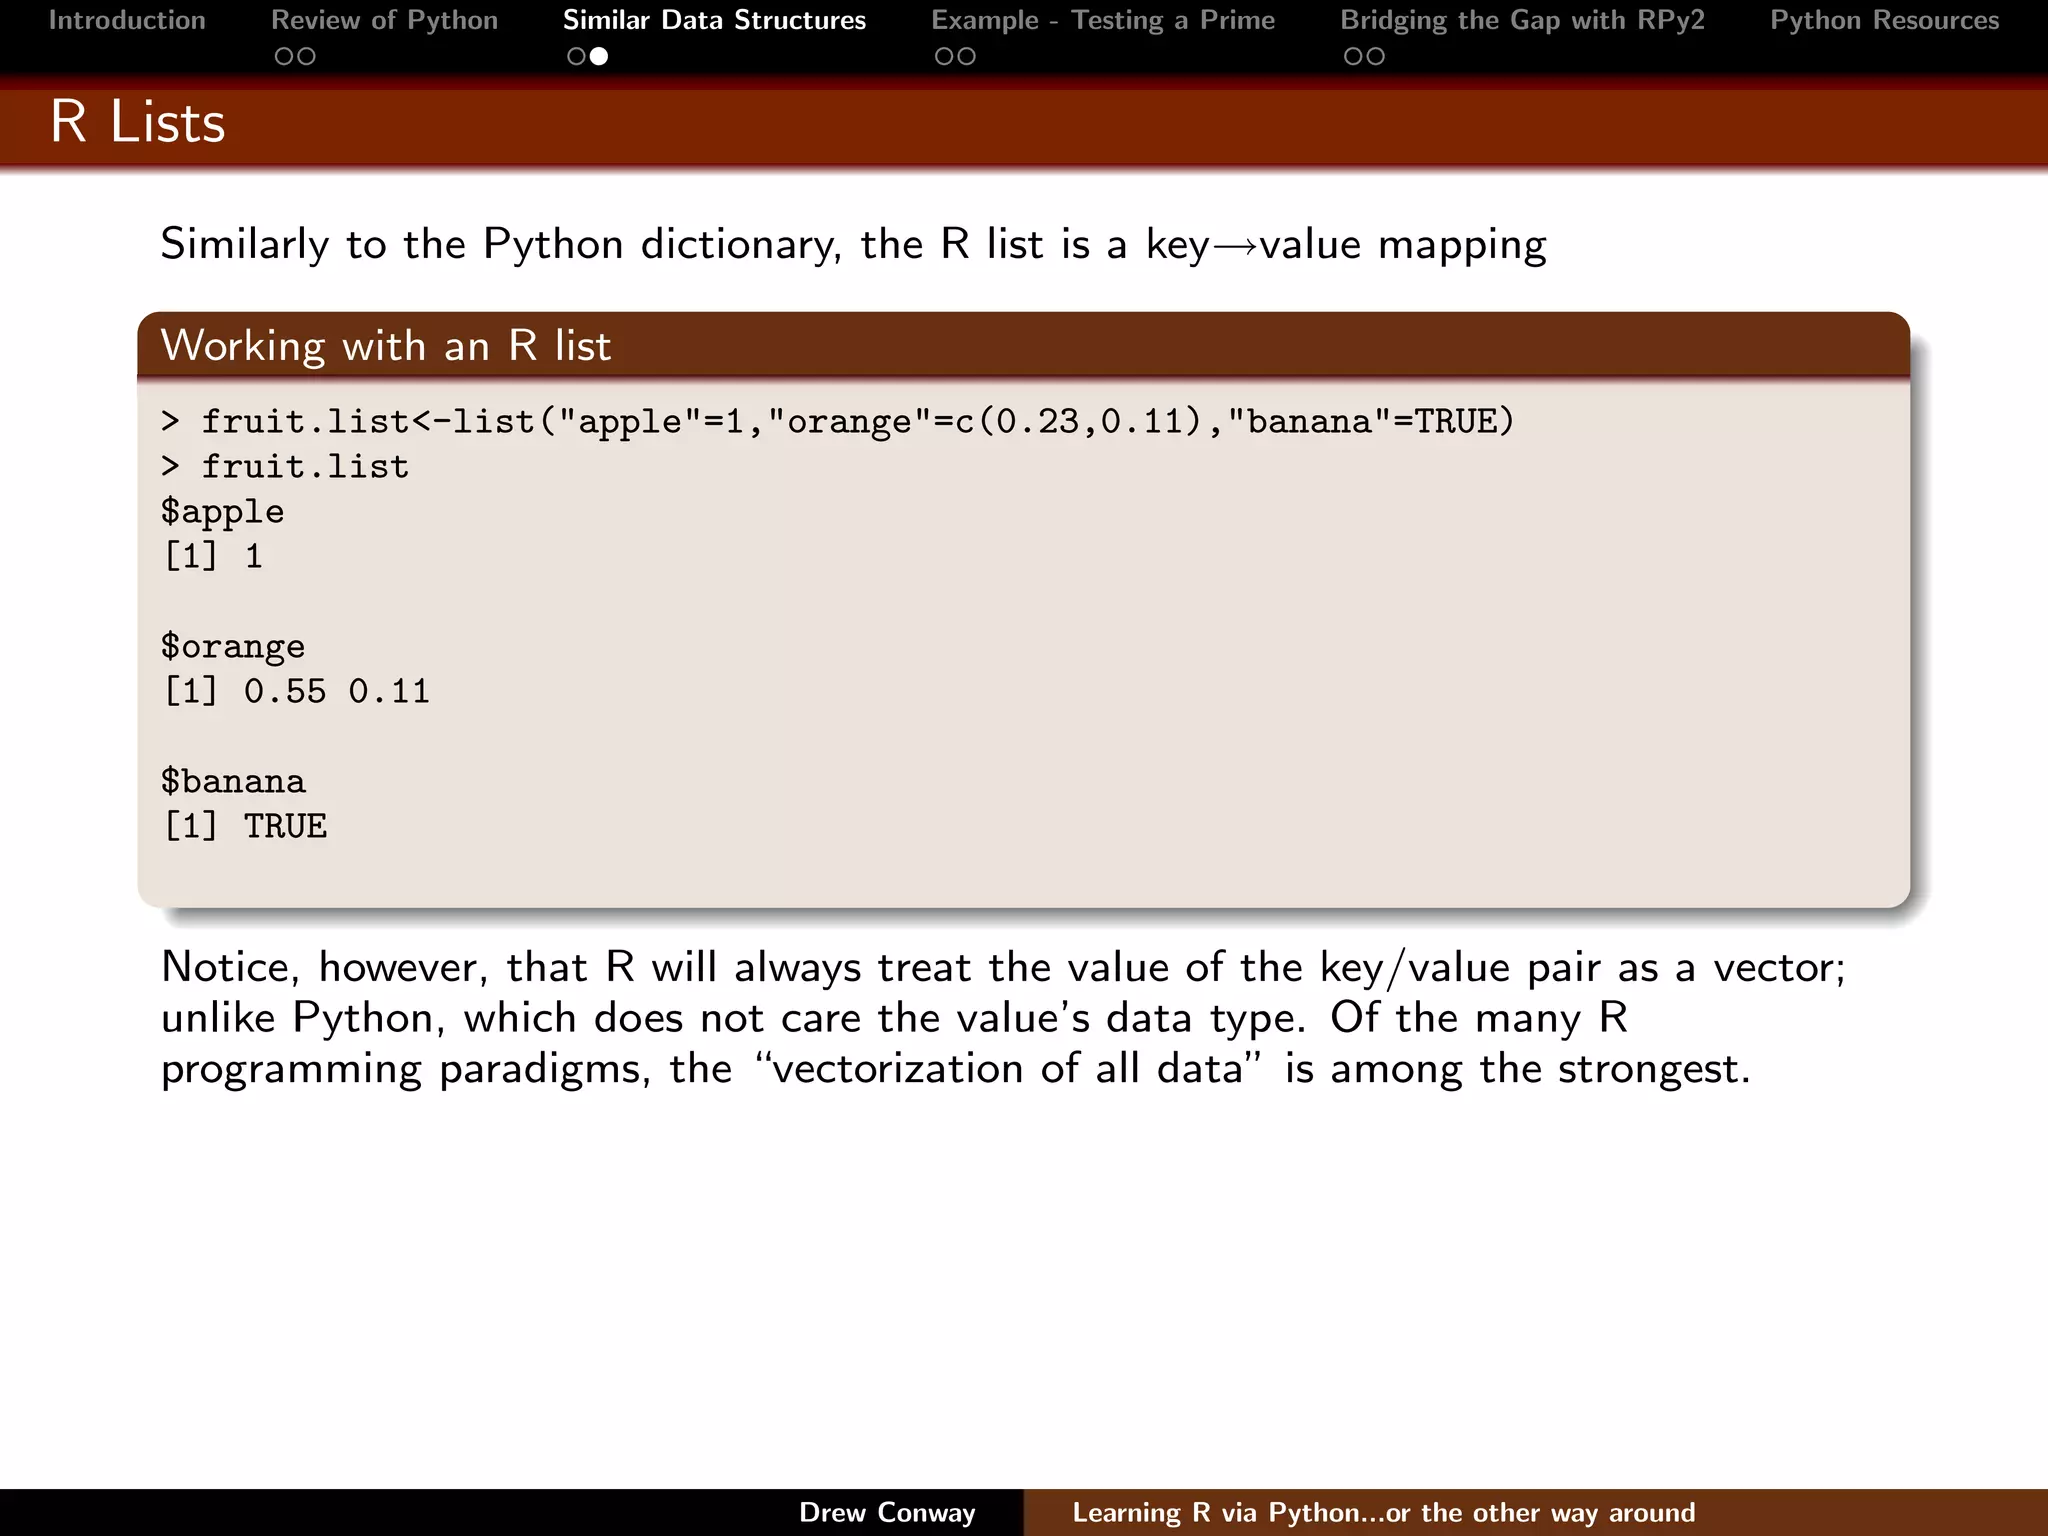Click filled current-slide dot under Similar Data Structures

point(599,57)
